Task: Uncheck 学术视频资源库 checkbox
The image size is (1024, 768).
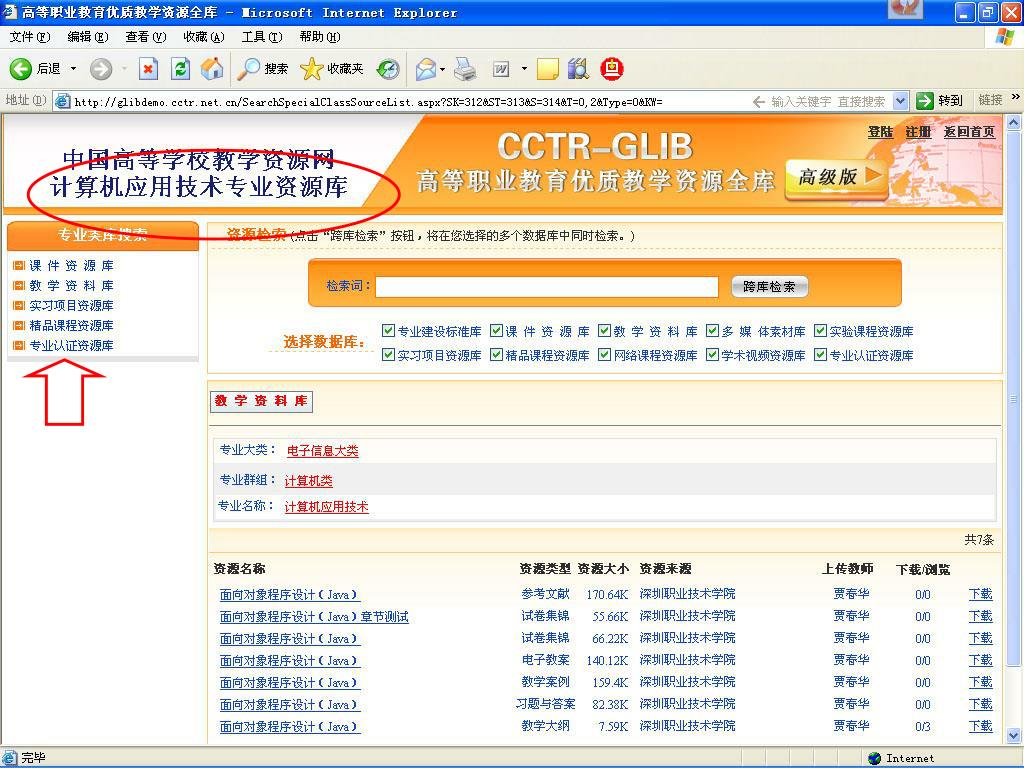Action: point(712,355)
